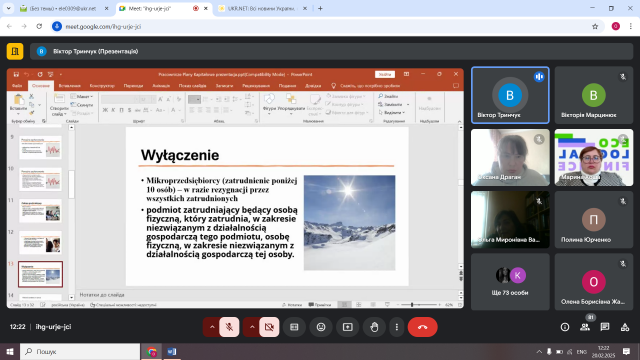Select Вікторія Марцинюк participant tile
The width and height of the screenshot is (640, 360).
pos(594,95)
